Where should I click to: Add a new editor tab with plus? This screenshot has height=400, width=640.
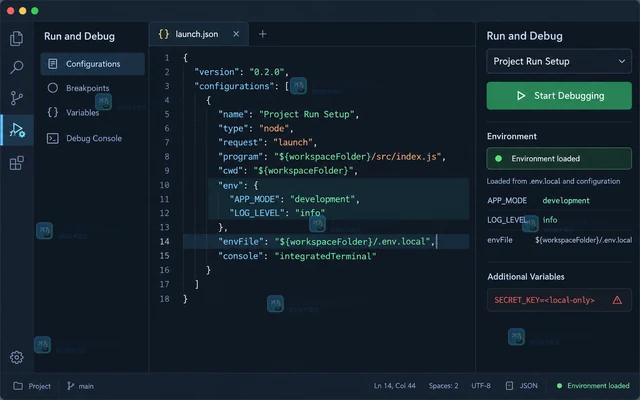pyautogui.click(x=262, y=34)
